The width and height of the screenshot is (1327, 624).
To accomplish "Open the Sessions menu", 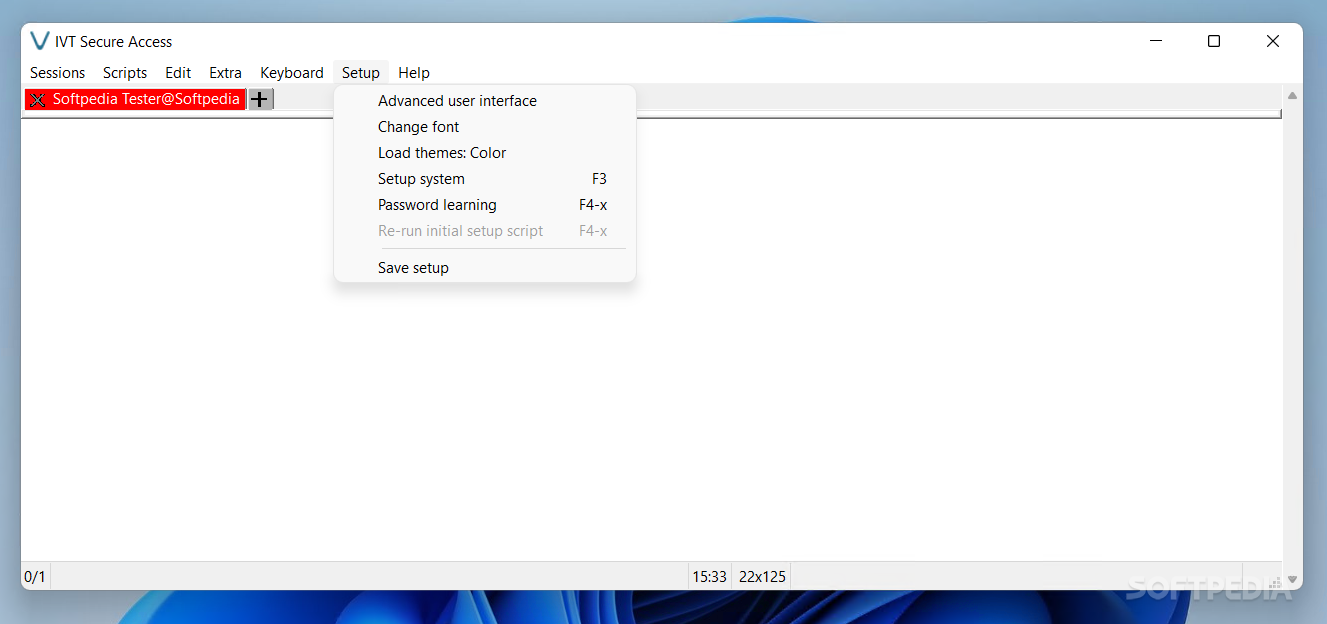I will (x=58, y=73).
